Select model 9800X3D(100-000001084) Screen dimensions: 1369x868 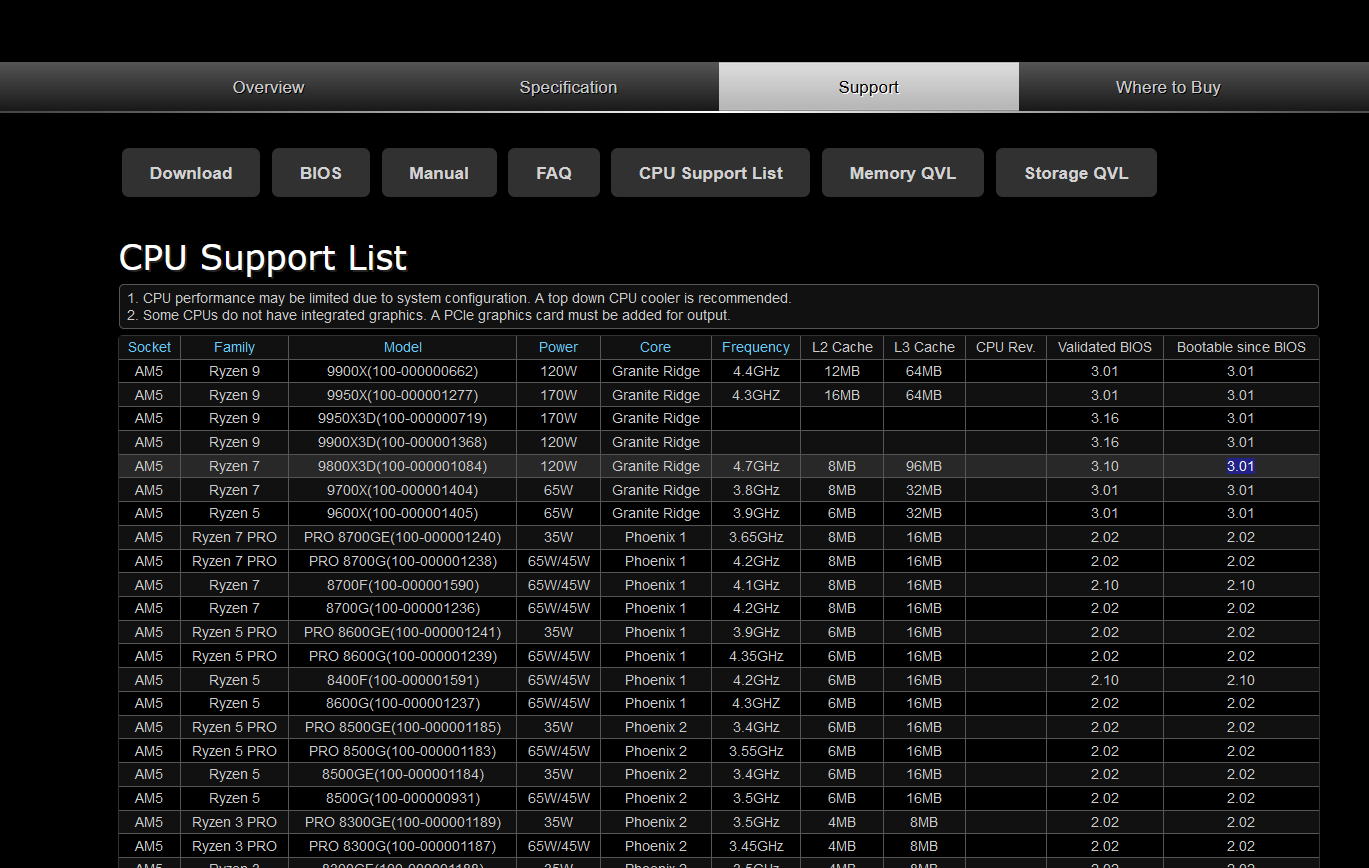pos(403,466)
